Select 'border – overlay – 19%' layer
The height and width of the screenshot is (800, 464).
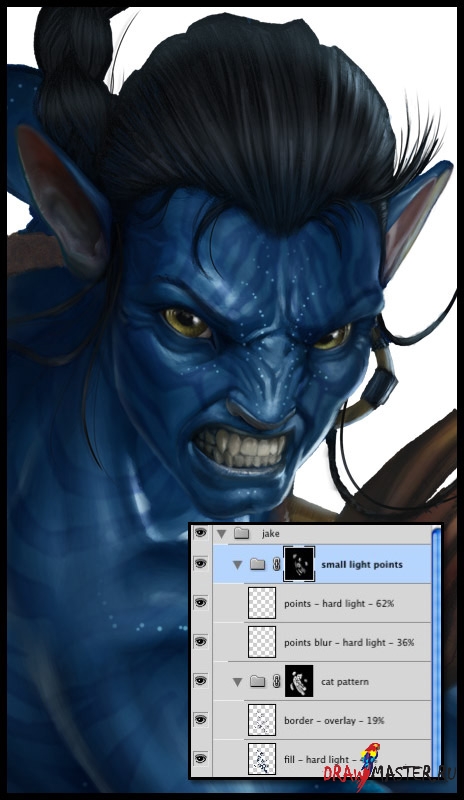pos(334,720)
